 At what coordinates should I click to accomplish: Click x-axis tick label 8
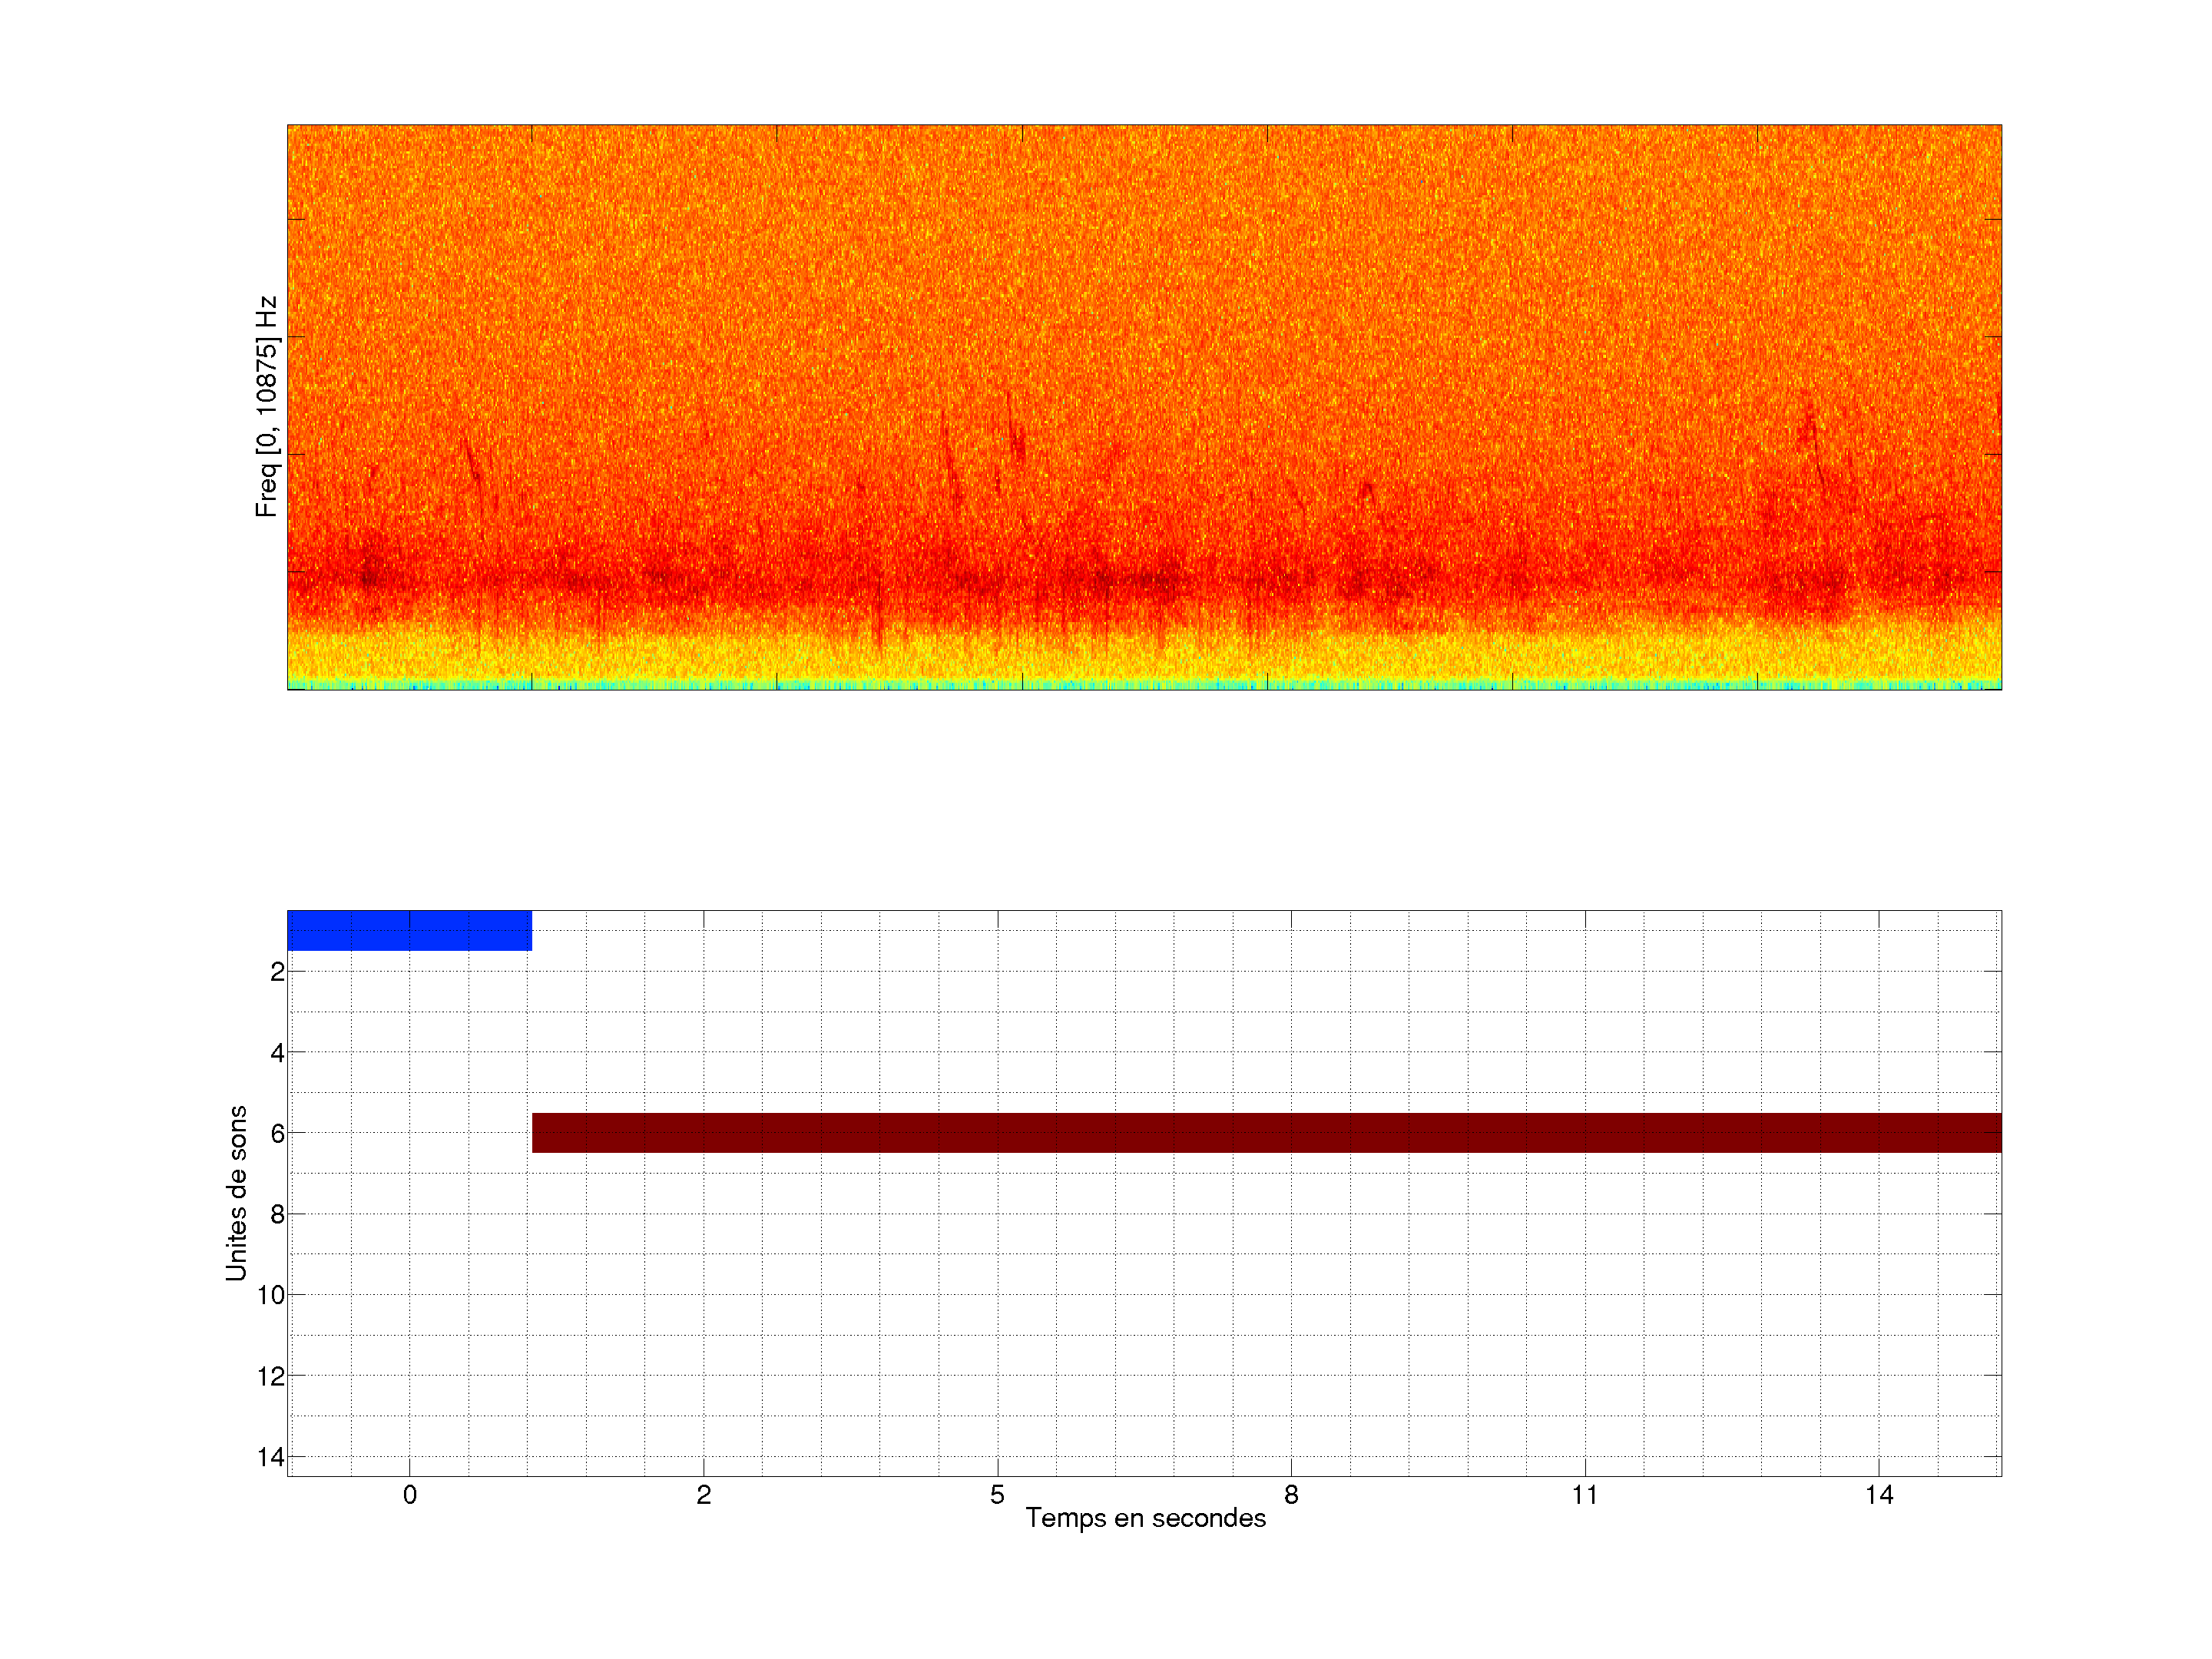[x=1291, y=1495]
